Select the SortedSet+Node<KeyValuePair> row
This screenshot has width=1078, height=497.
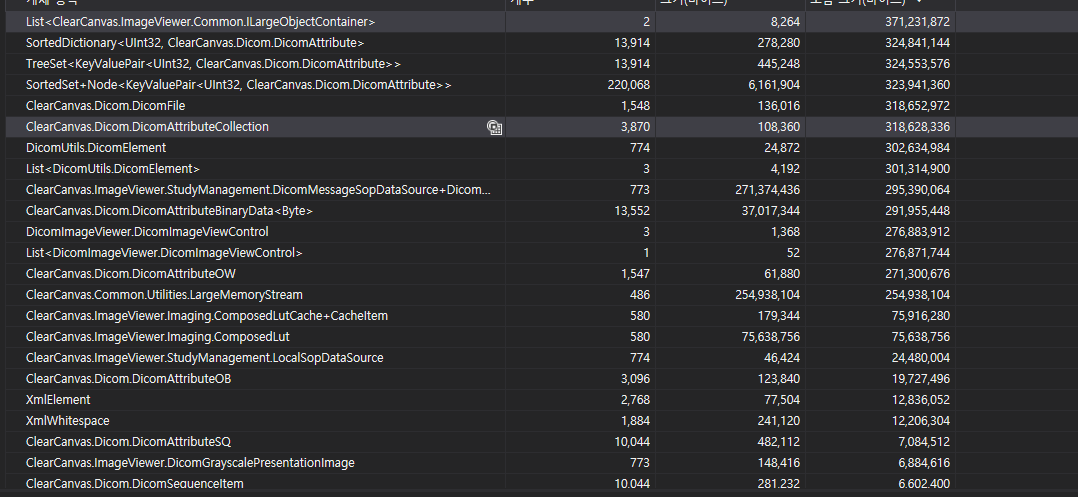(x=238, y=85)
